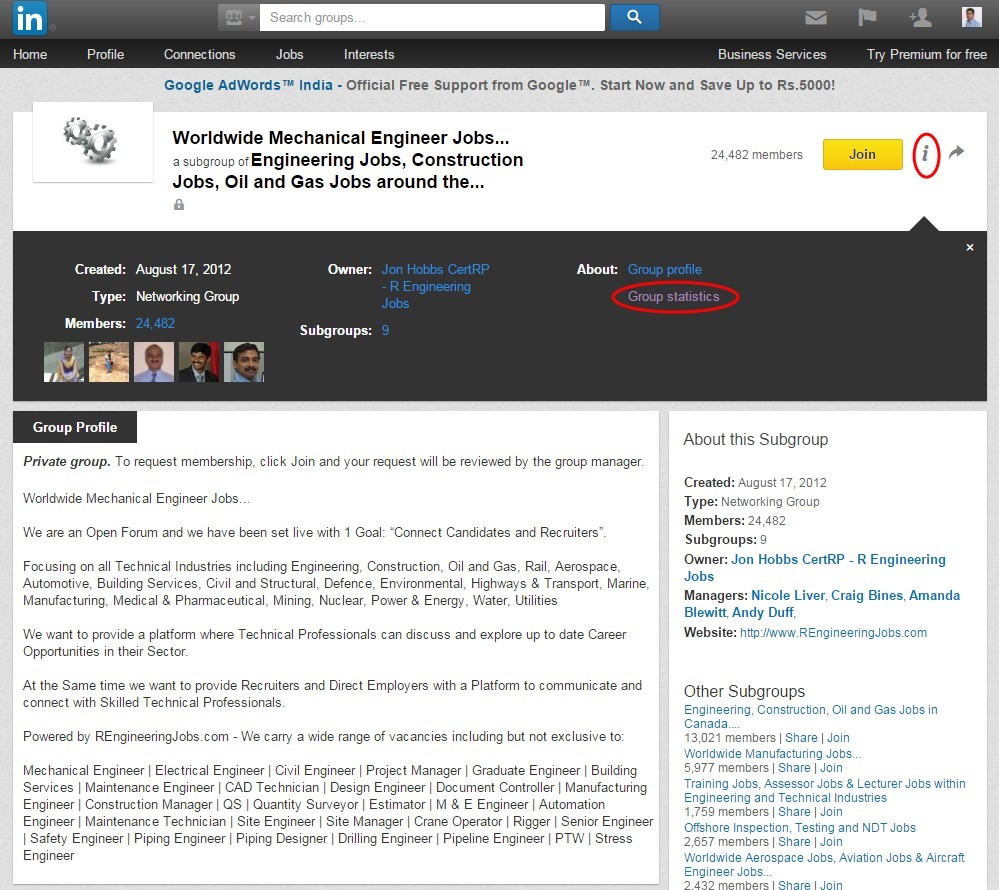
Task: Open sidebar owner Jon Hobbs CertRP link
Action: [815, 568]
